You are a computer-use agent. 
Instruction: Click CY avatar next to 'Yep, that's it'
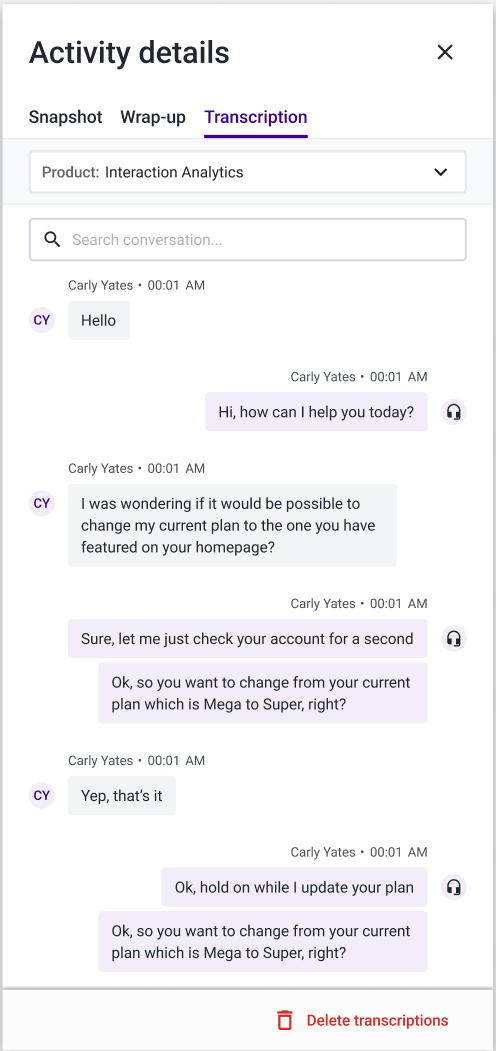pos(42,796)
